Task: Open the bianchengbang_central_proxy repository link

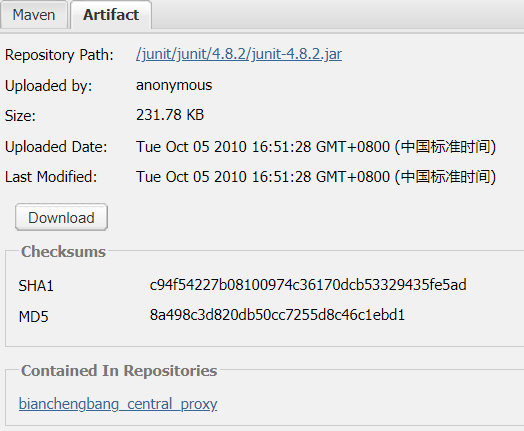Action: 118,404
